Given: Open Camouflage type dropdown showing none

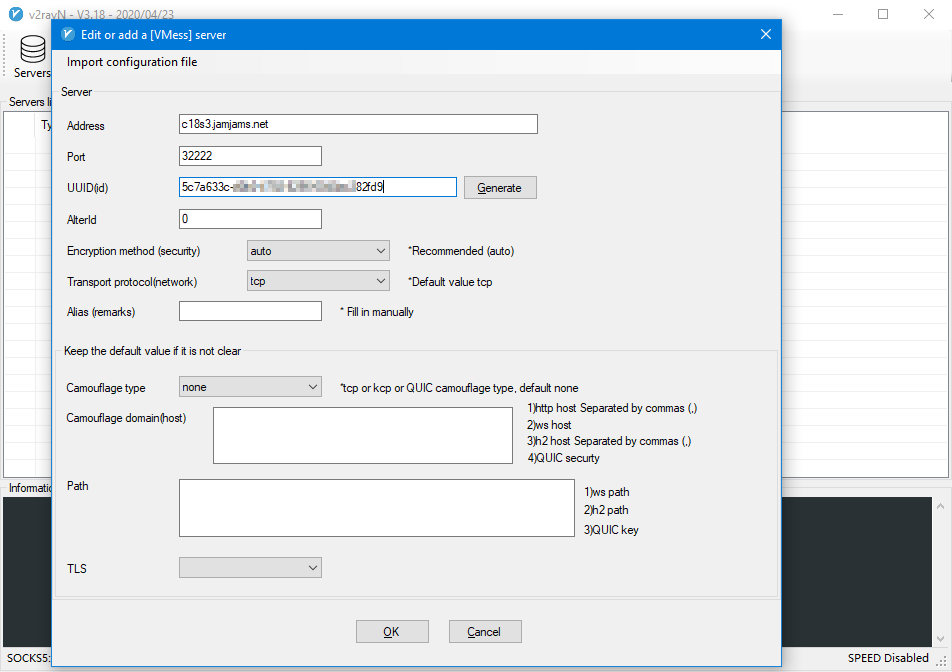Looking at the screenshot, I should (x=250, y=387).
